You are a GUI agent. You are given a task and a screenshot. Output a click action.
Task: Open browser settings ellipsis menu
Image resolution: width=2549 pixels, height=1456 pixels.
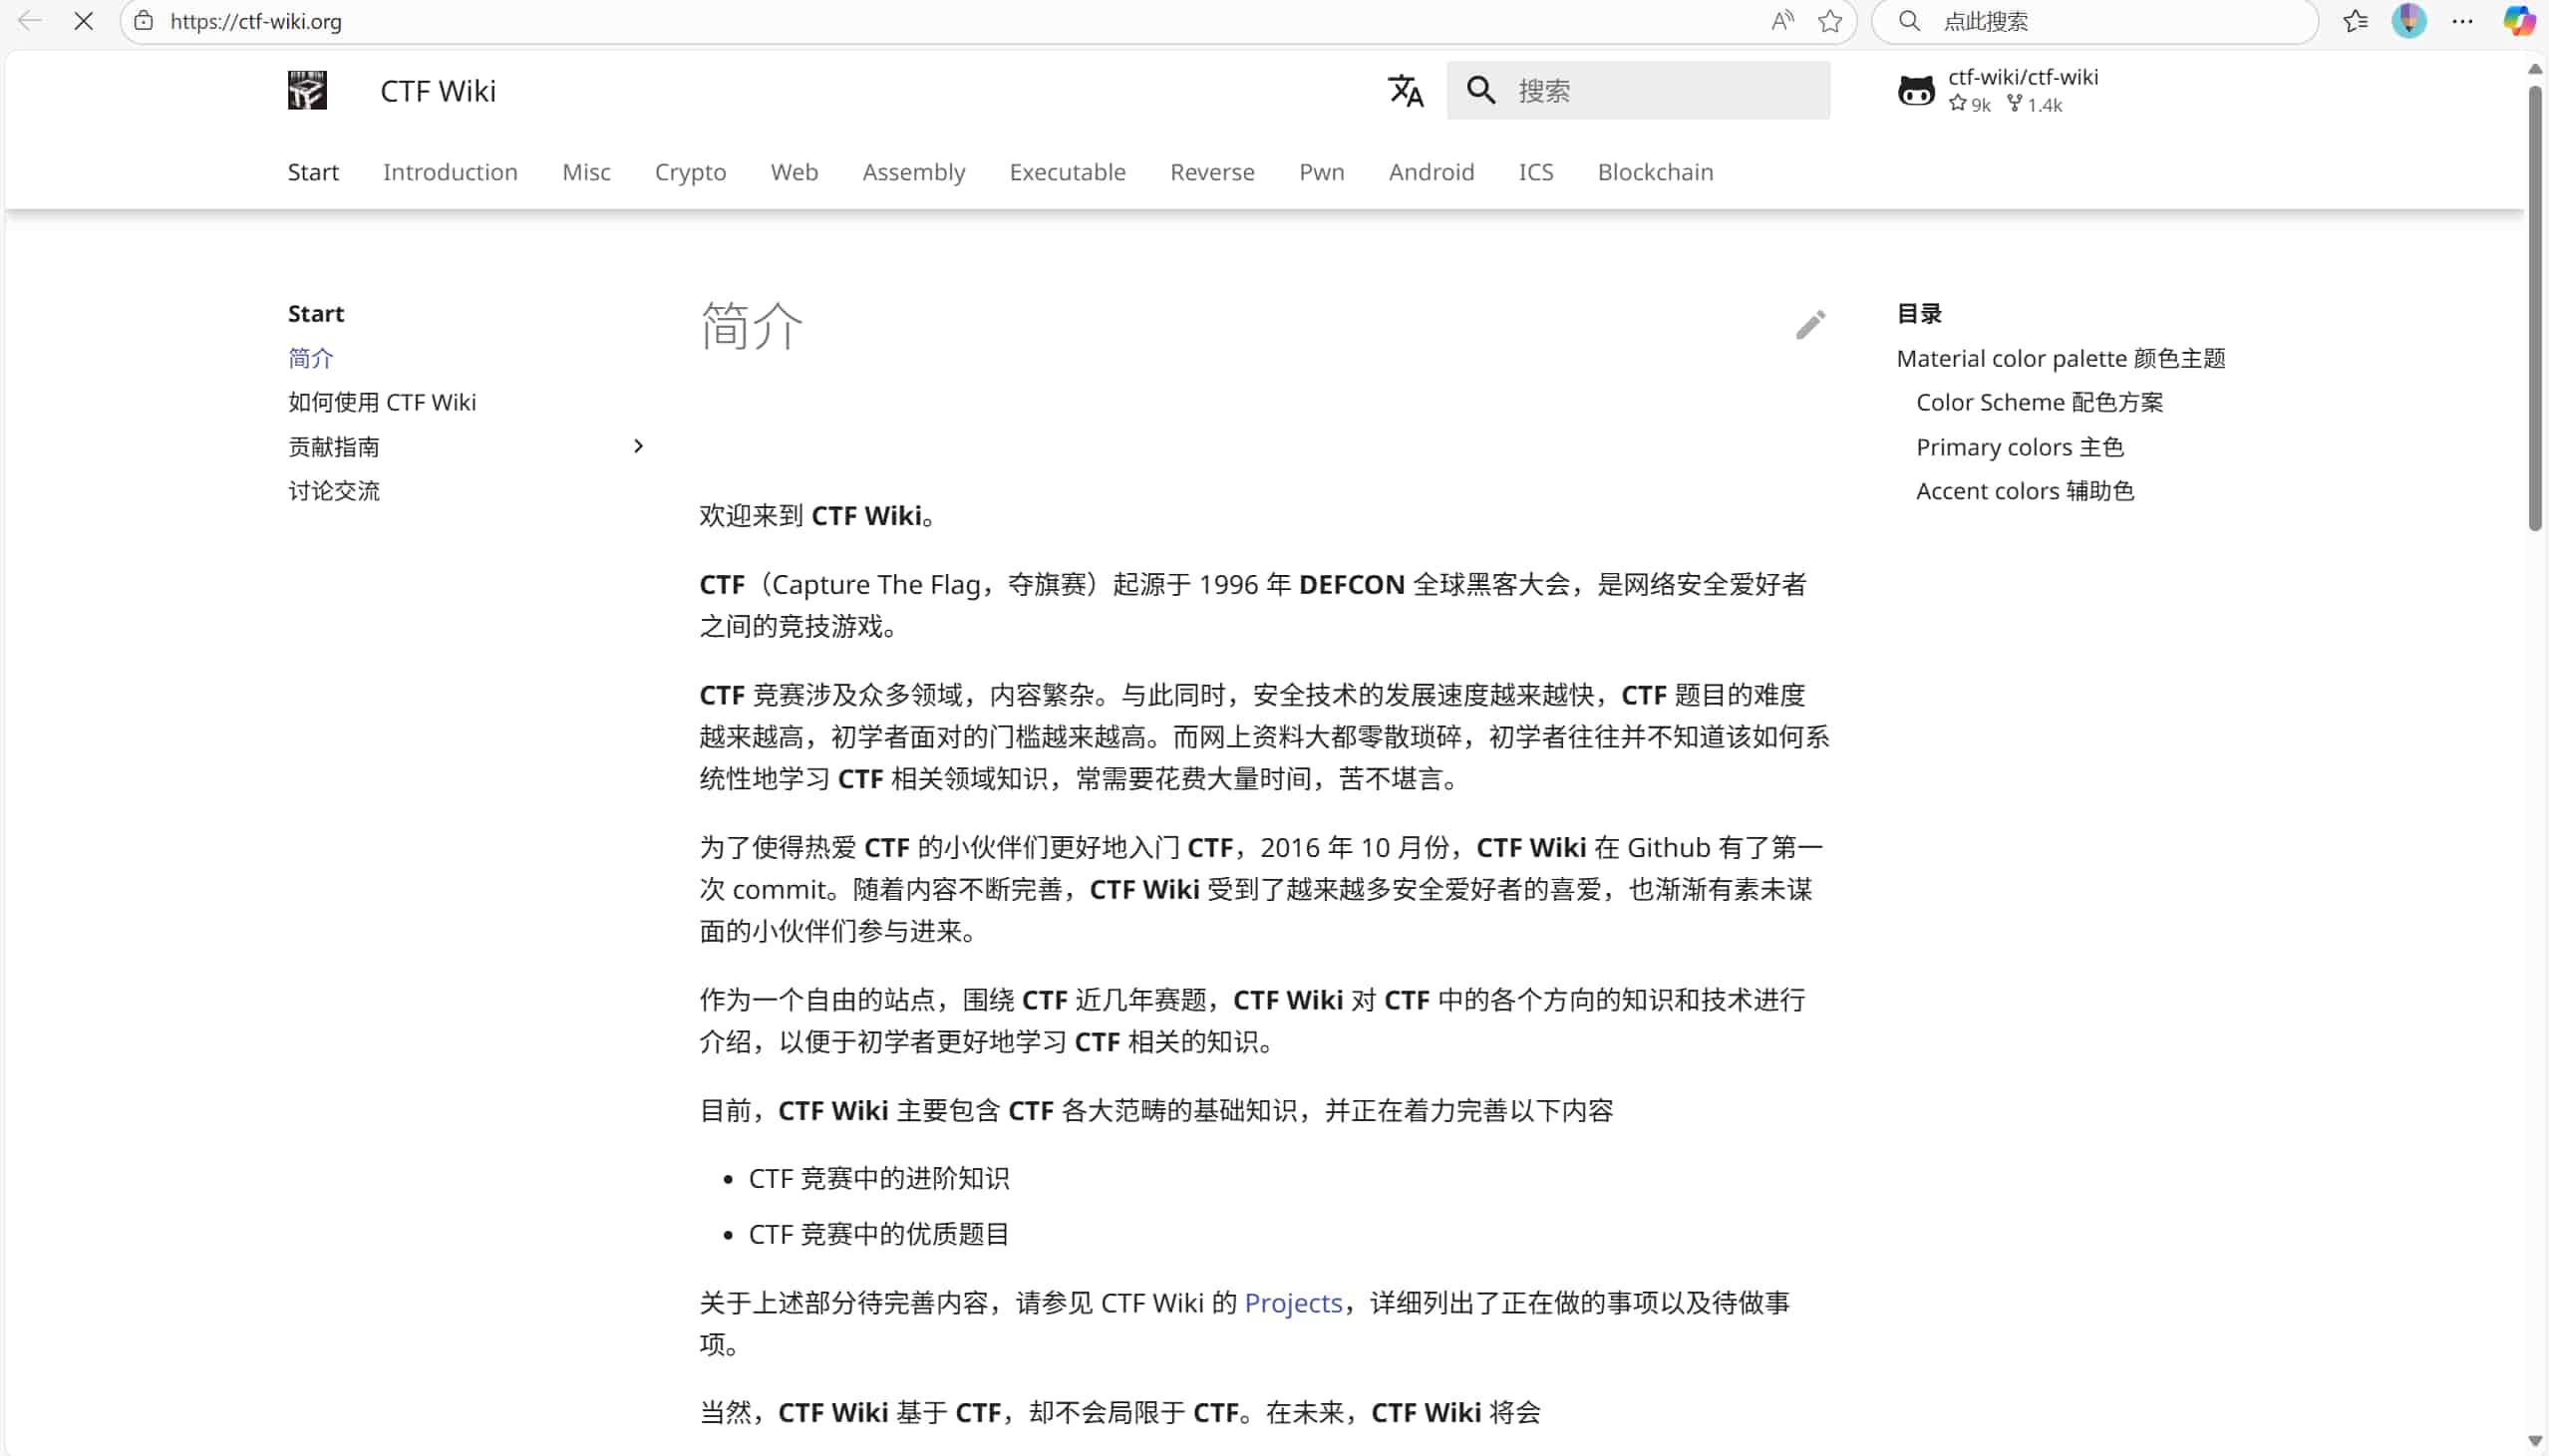coord(2462,21)
